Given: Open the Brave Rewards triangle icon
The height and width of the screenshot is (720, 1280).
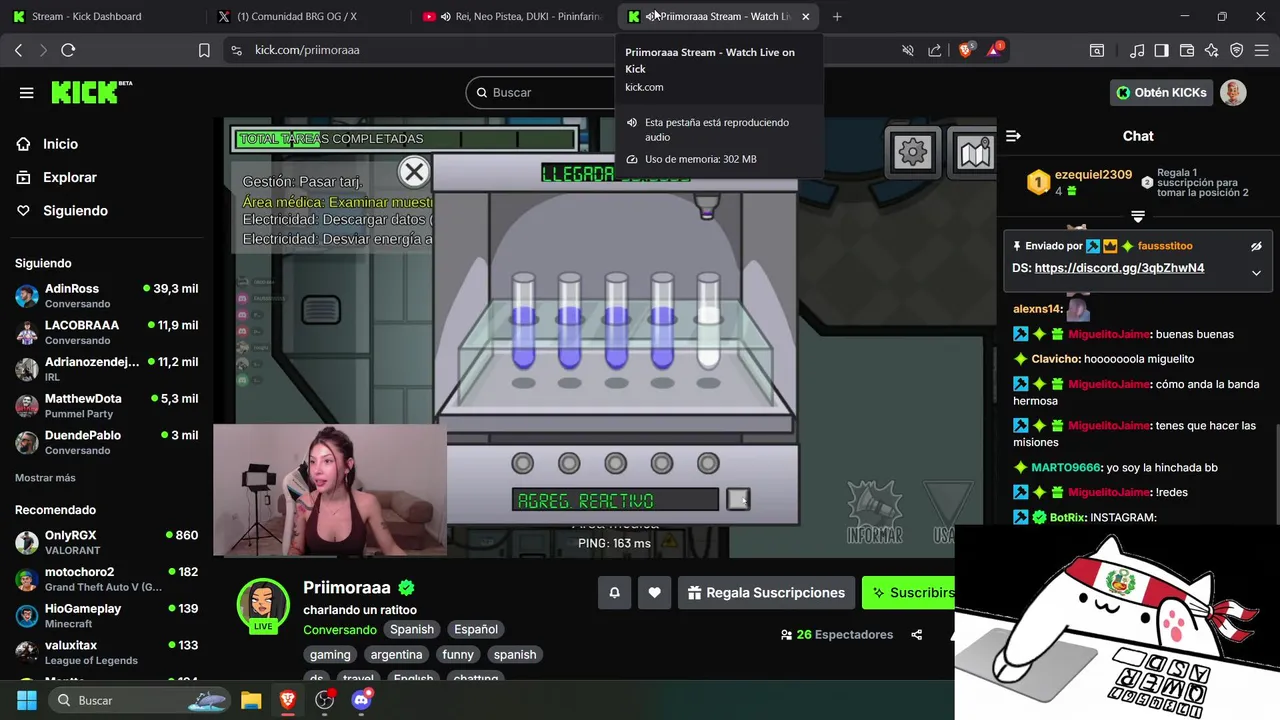Looking at the screenshot, I should (x=995, y=50).
